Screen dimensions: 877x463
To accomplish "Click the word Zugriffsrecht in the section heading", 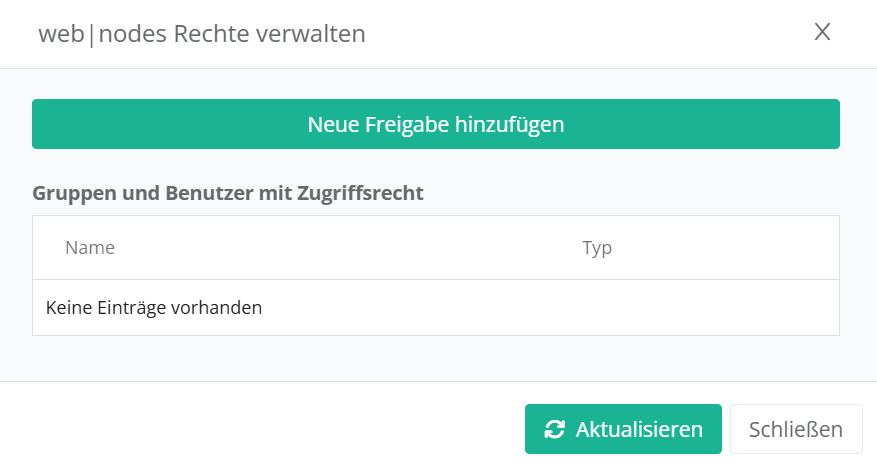I will tap(360, 193).
